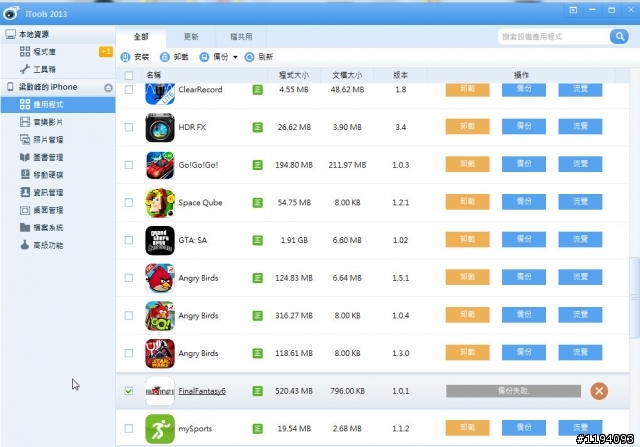Viewport: 640px width, 447px height.
Task: Switch to the file sharing (檔共用) tab
Action: (x=241, y=37)
